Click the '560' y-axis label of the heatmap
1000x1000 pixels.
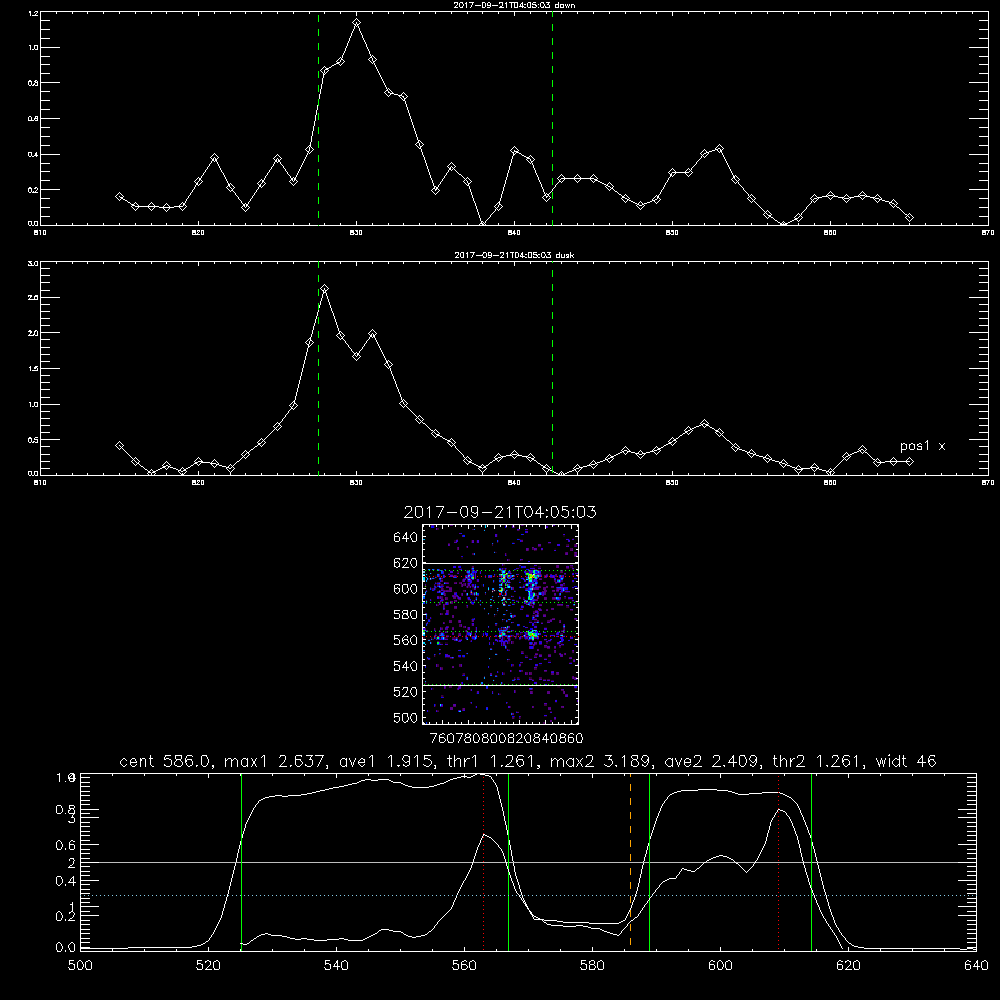tap(406, 640)
